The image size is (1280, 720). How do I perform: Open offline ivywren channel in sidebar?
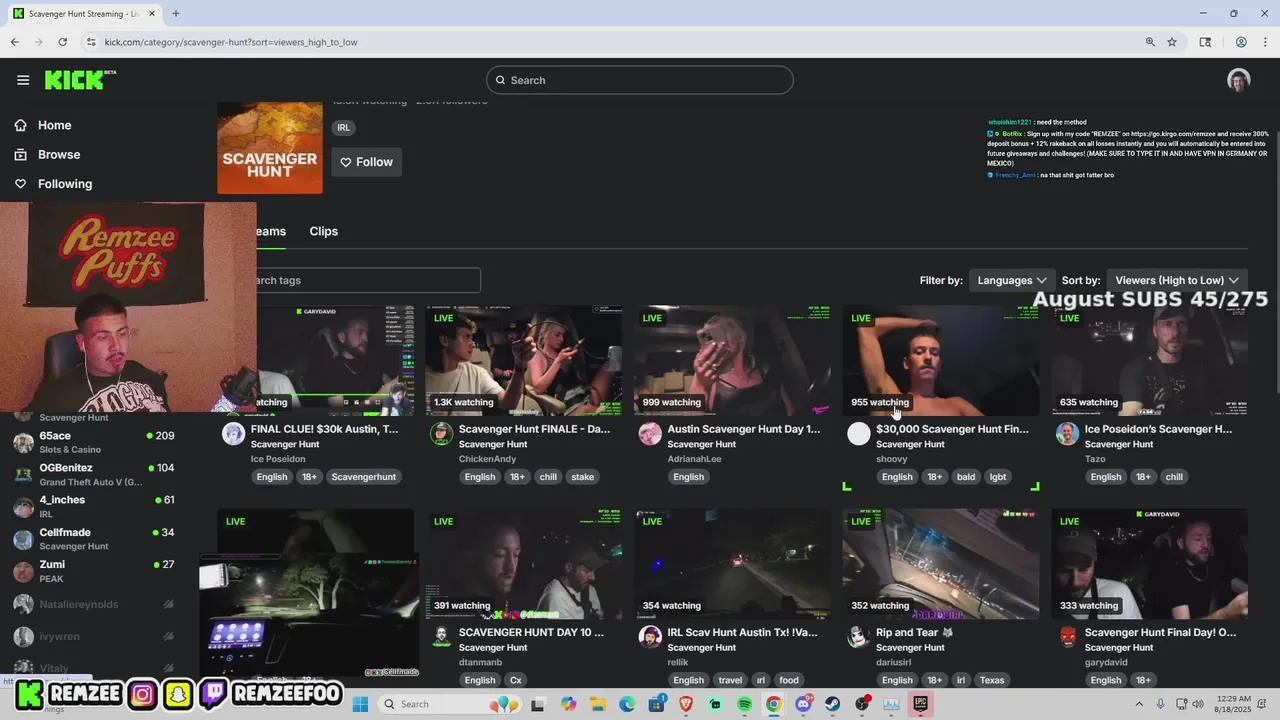95,636
